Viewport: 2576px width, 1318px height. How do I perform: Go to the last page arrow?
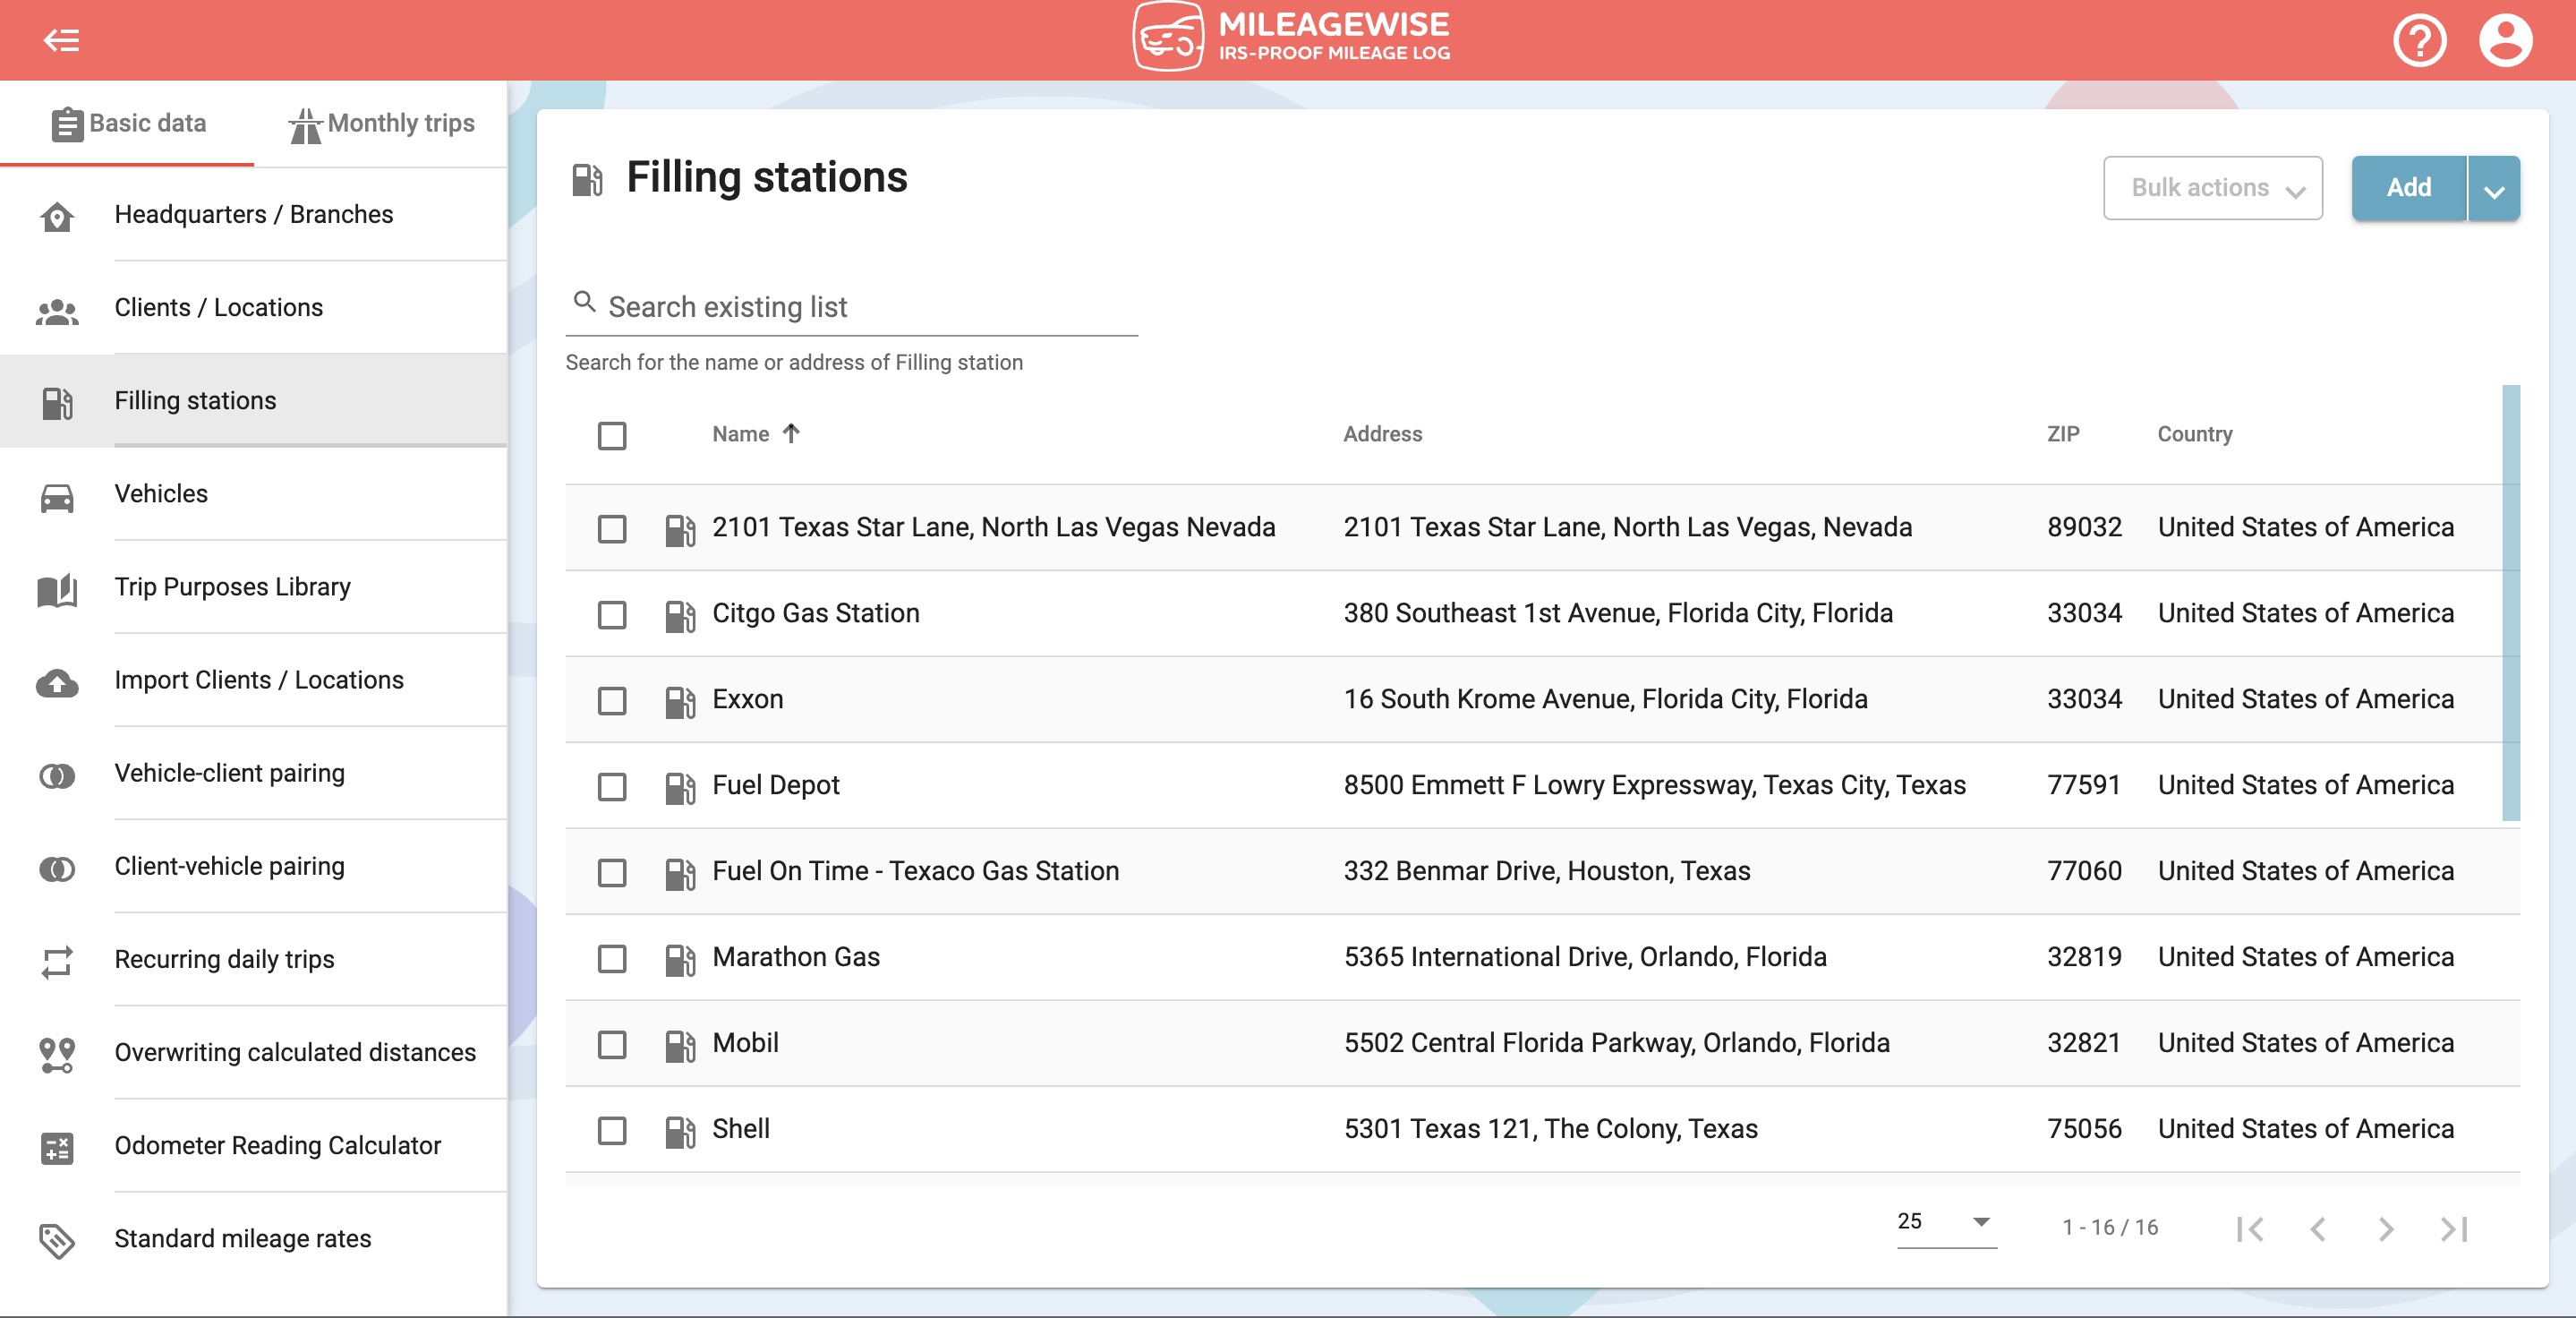[2453, 1228]
